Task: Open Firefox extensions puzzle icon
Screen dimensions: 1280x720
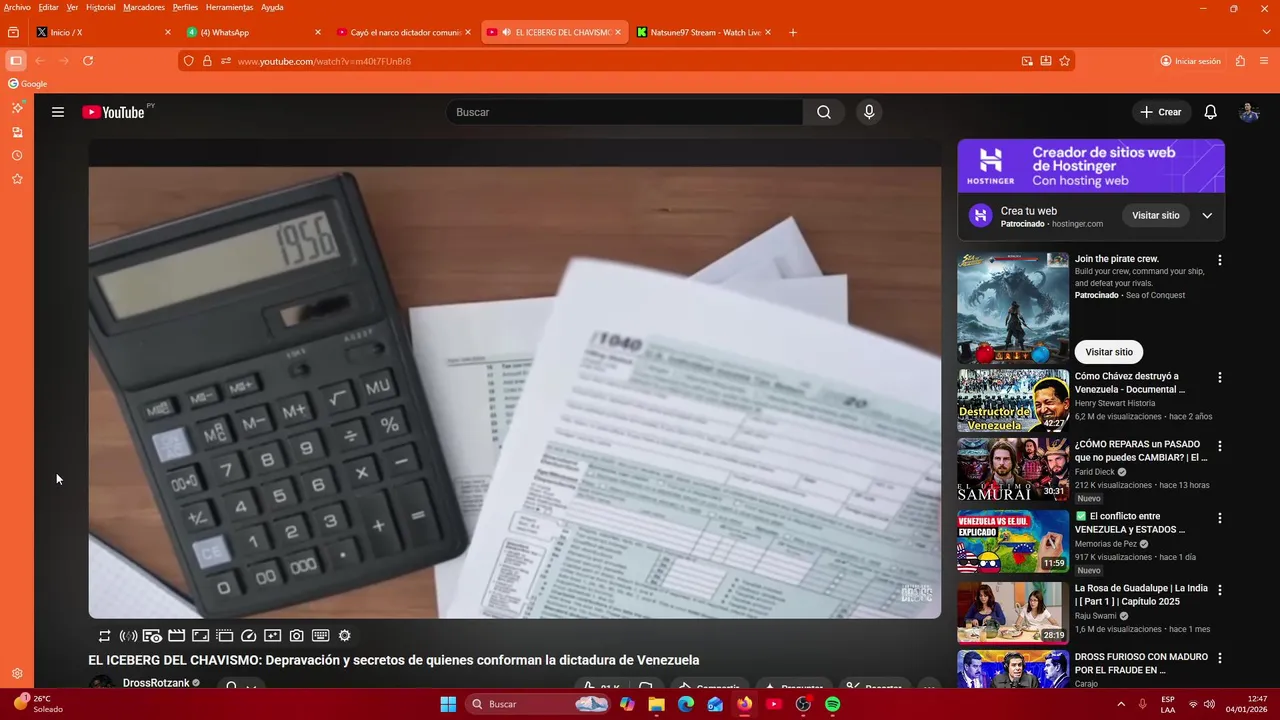Action: 1240,61
